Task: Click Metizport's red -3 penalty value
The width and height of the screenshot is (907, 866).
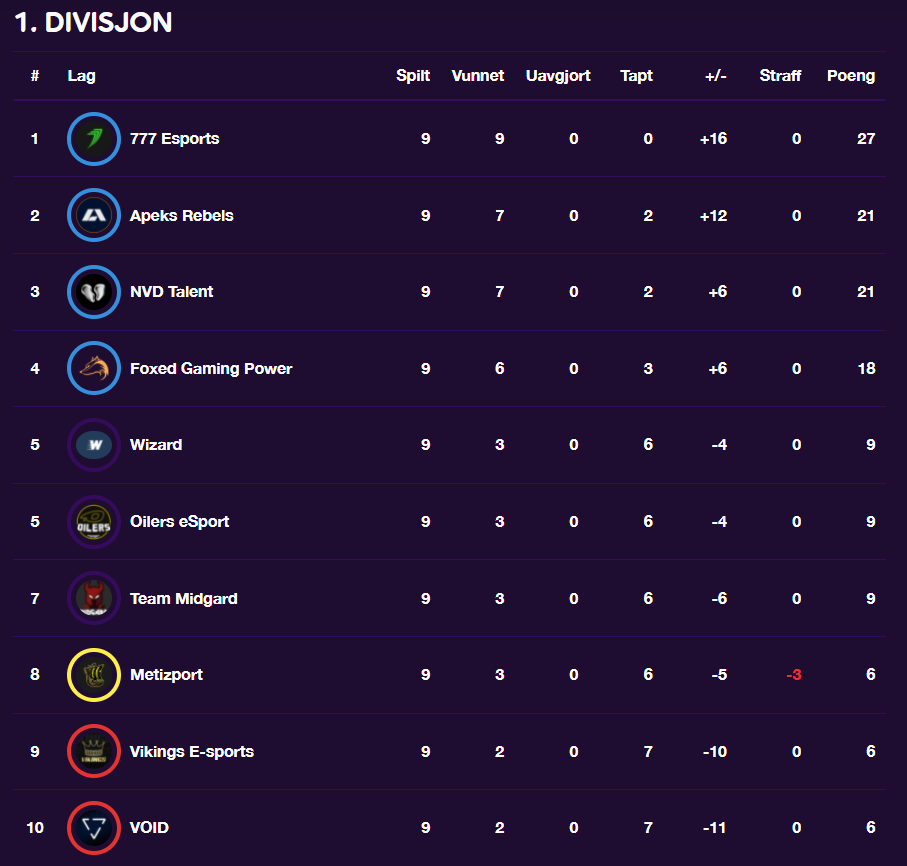Action: point(793,675)
